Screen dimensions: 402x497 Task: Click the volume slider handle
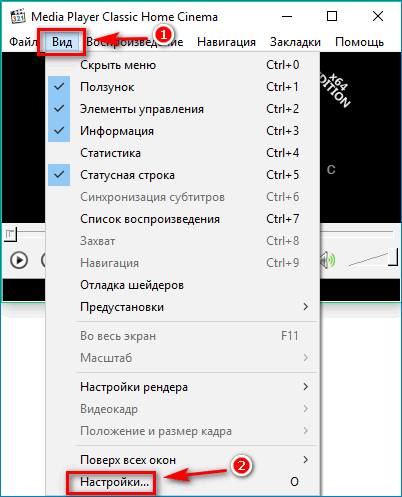click(393, 257)
